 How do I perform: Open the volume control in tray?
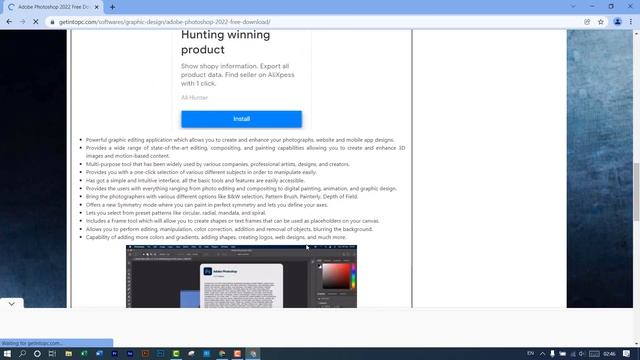point(582,353)
